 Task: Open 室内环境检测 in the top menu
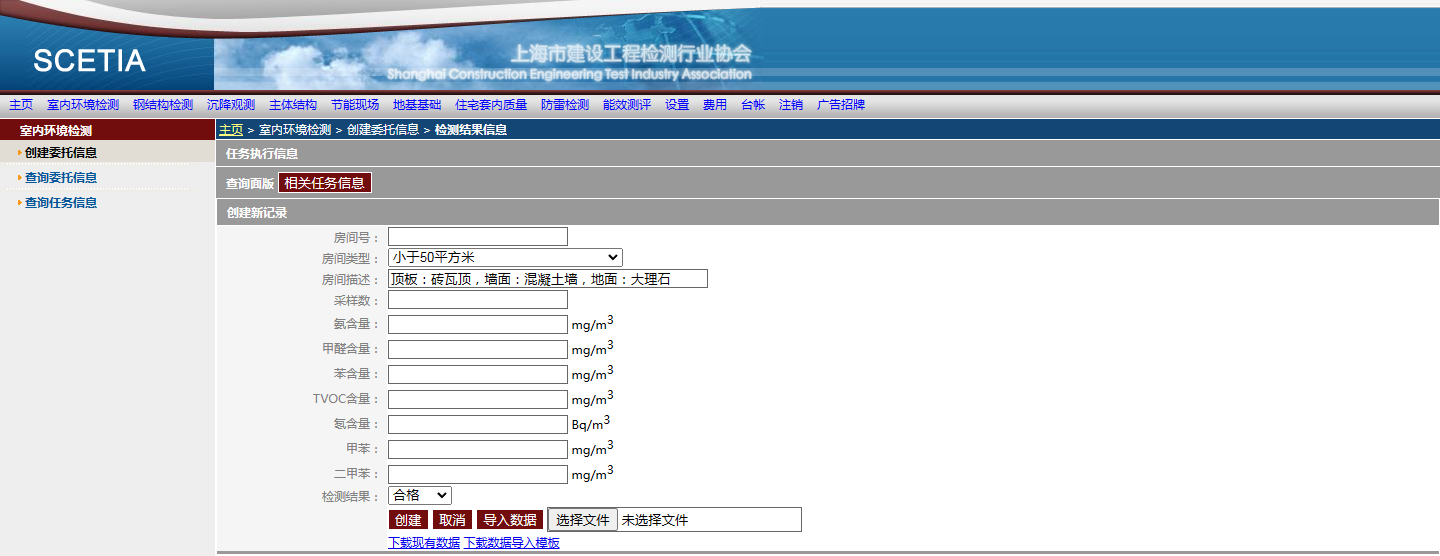pyautogui.click(x=83, y=105)
